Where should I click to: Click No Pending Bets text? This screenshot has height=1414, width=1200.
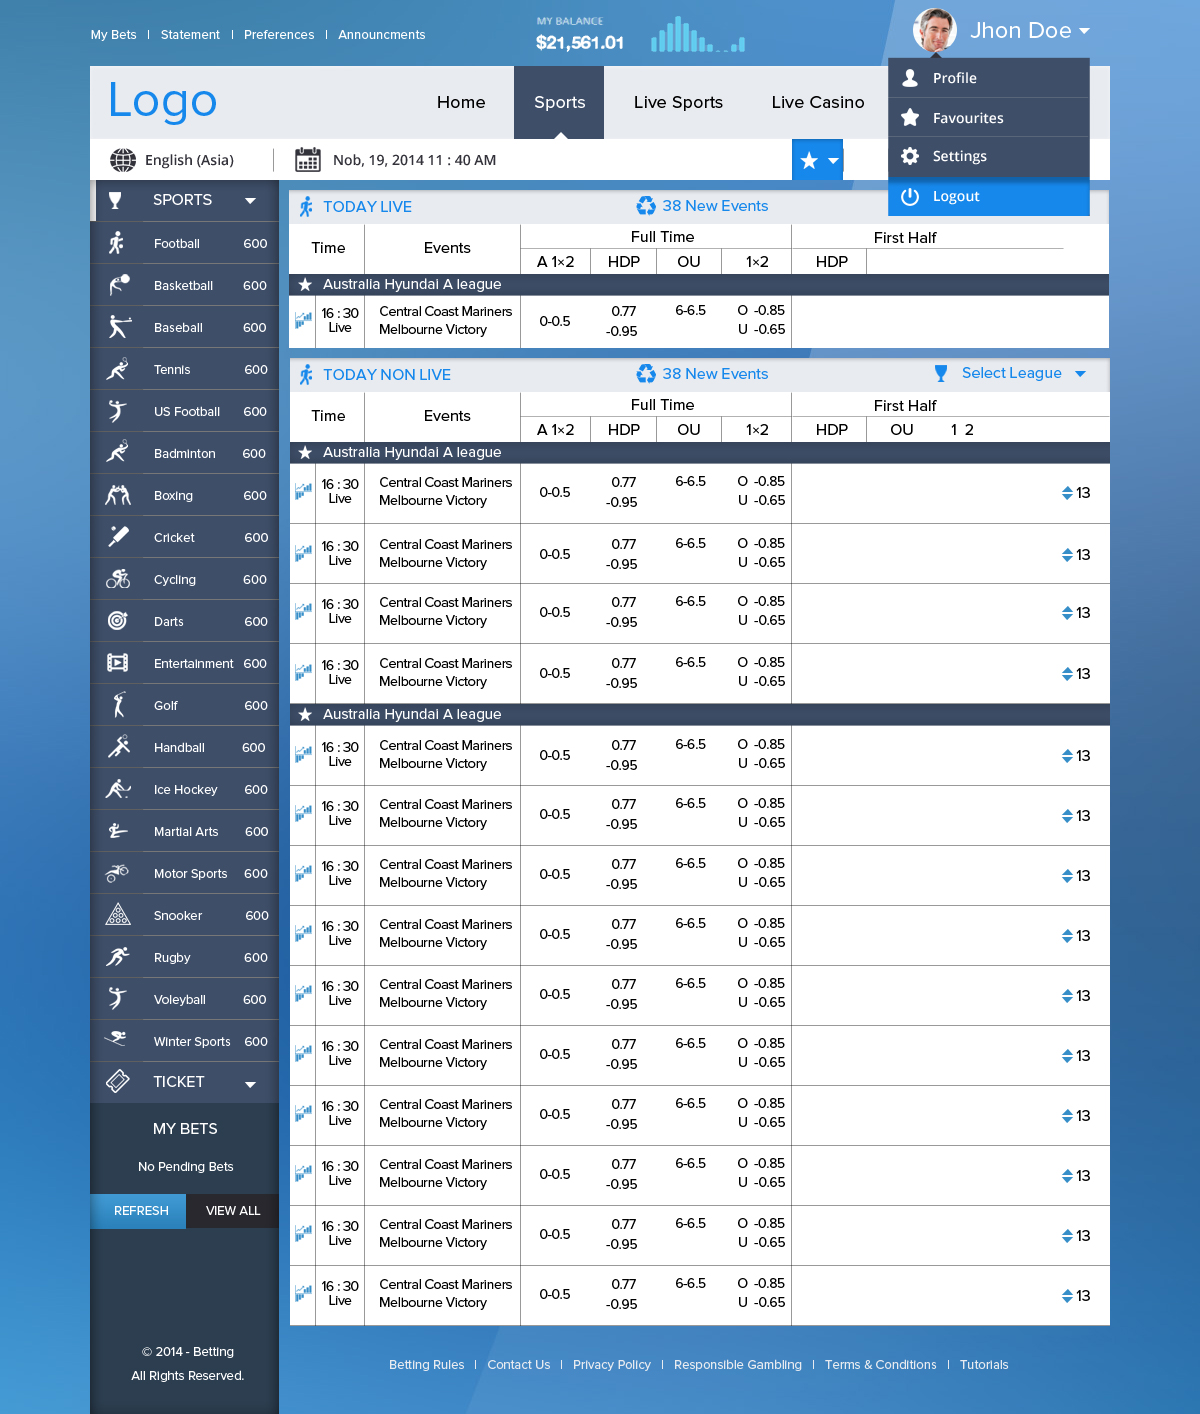tap(185, 1167)
